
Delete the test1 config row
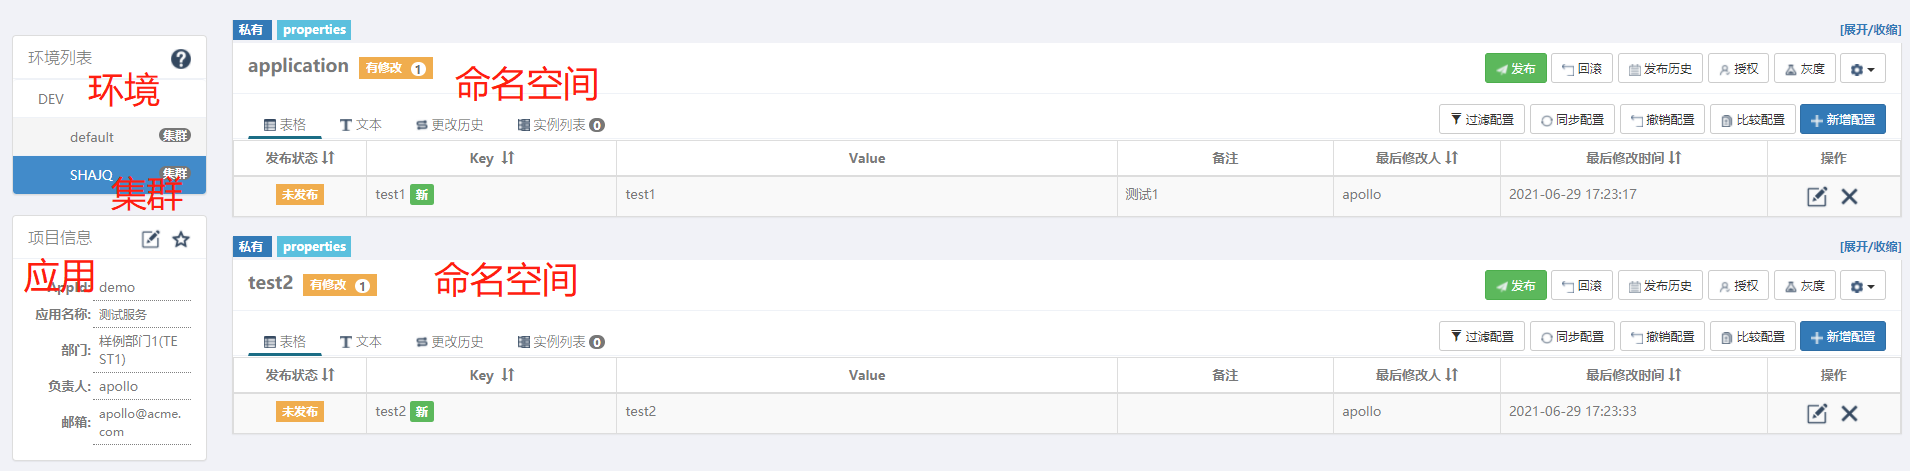[x=1850, y=196]
